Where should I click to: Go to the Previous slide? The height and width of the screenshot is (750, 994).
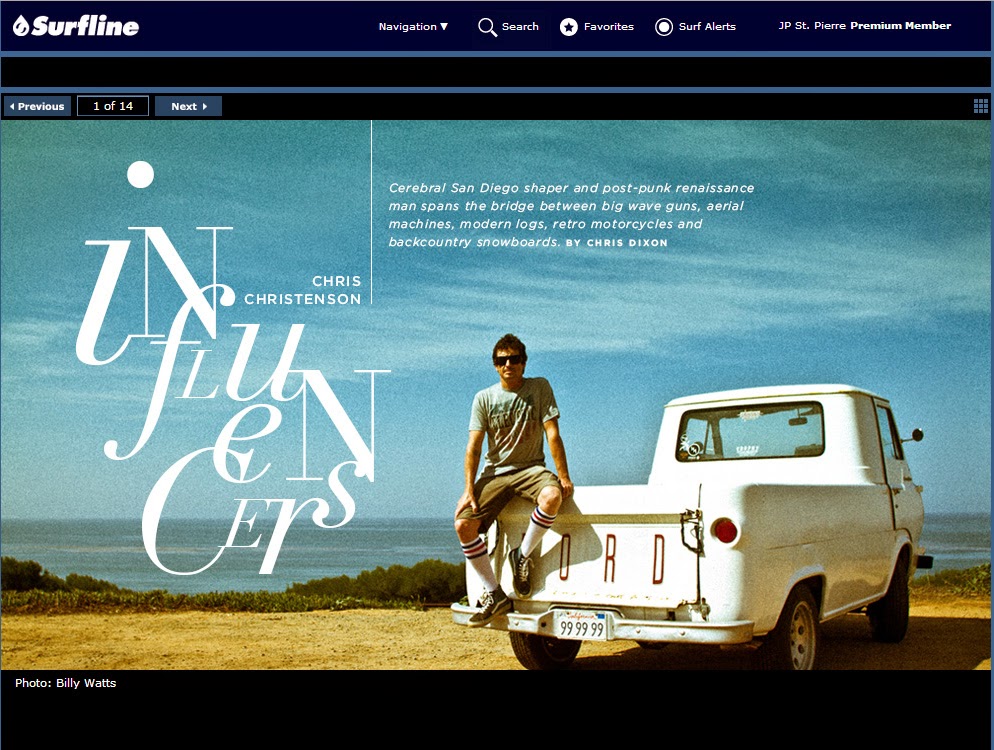coord(37,106)
